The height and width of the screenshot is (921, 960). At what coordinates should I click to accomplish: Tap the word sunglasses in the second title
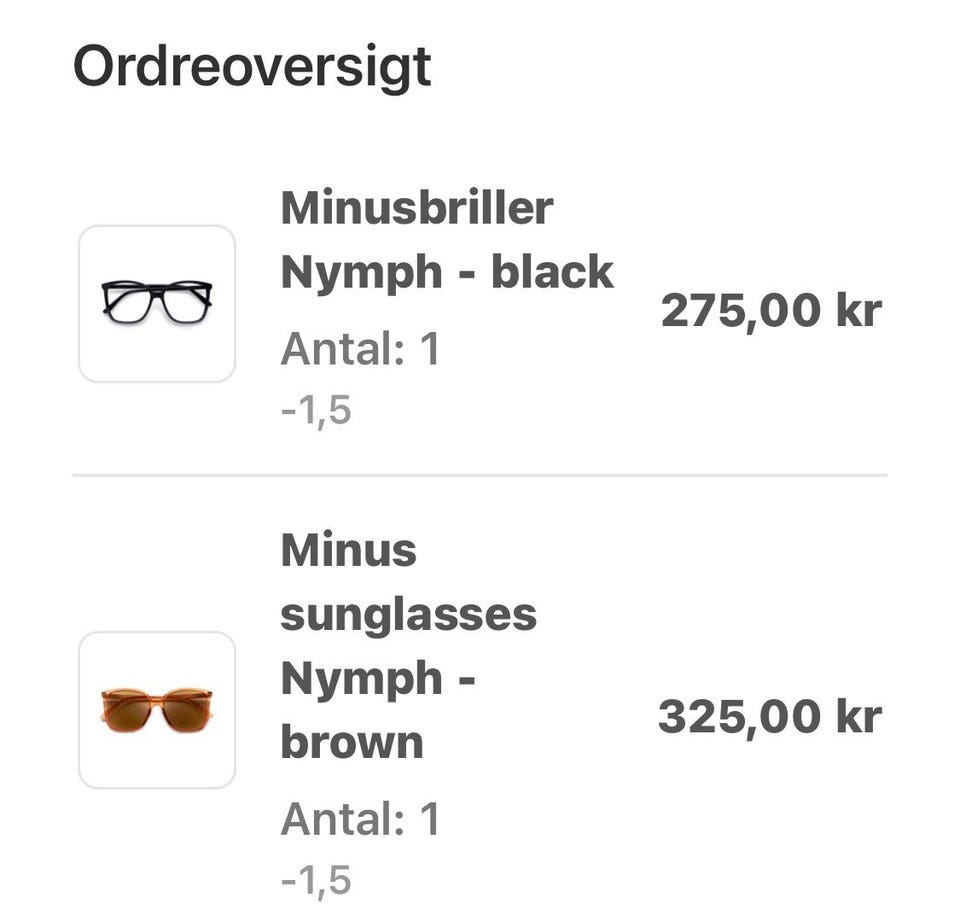[408, 614]
